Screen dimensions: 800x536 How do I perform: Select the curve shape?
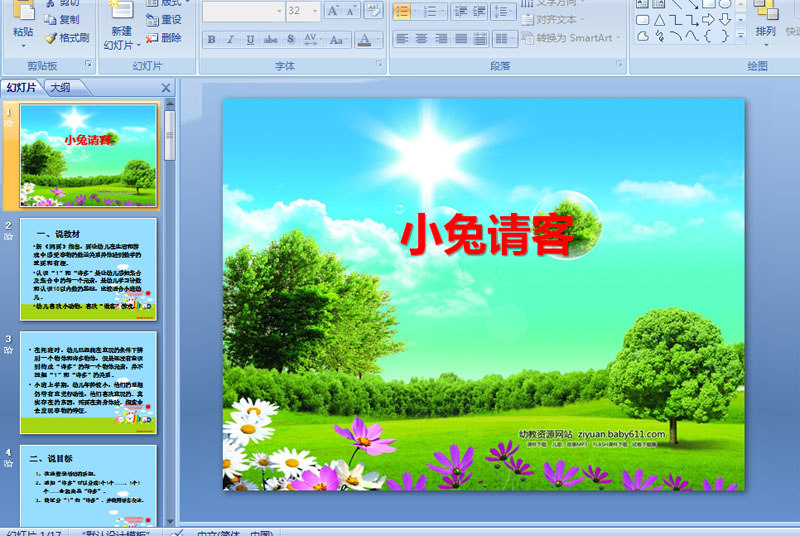[x=691, y=36]
